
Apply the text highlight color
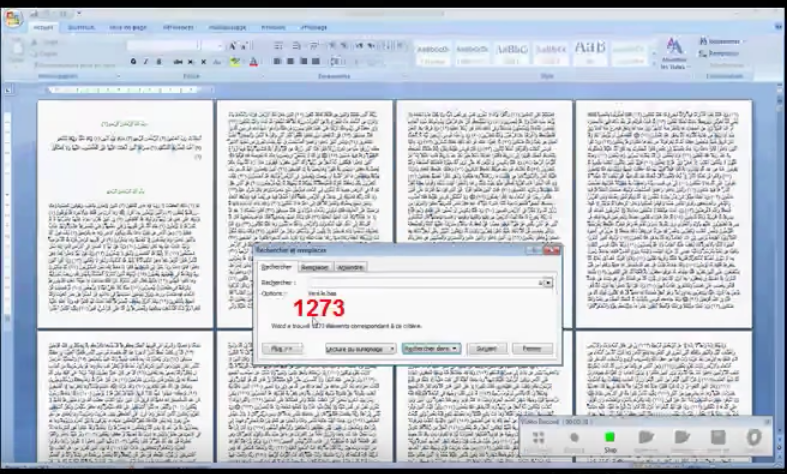234,62
